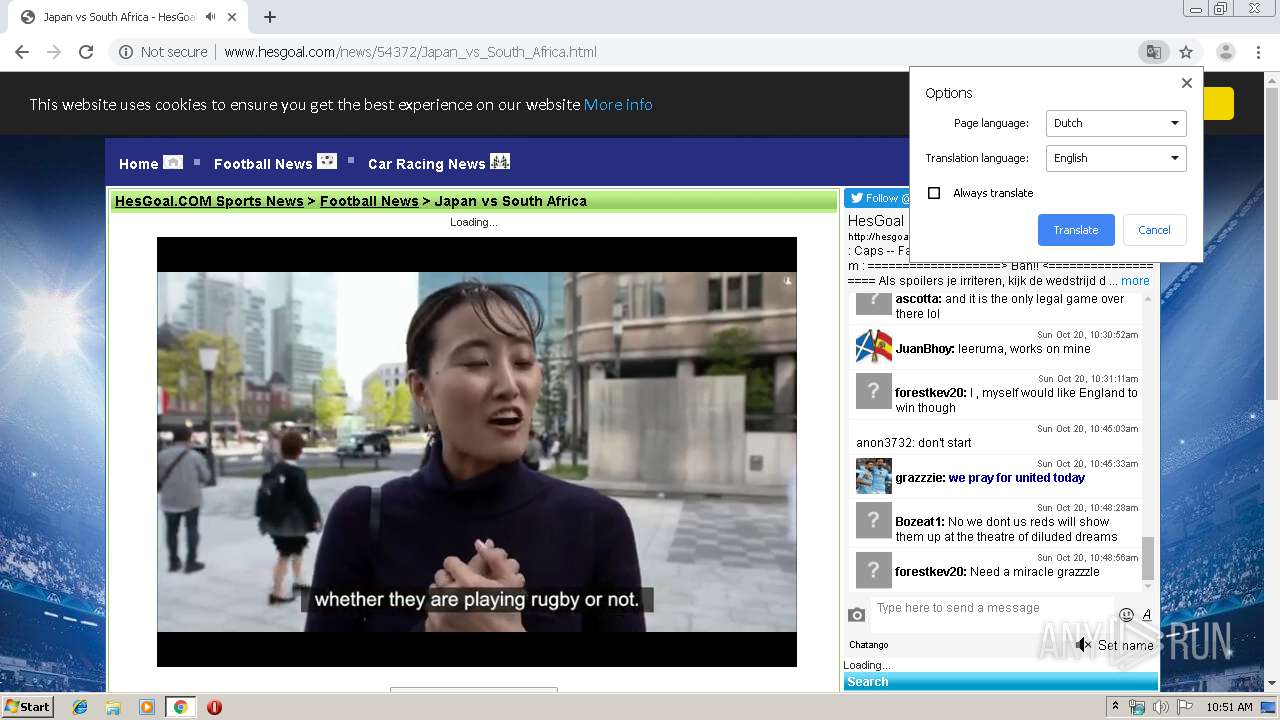Click the Action Center flag tray icon
Viewport: 1280px width, 720px height.
point(1185,707)
